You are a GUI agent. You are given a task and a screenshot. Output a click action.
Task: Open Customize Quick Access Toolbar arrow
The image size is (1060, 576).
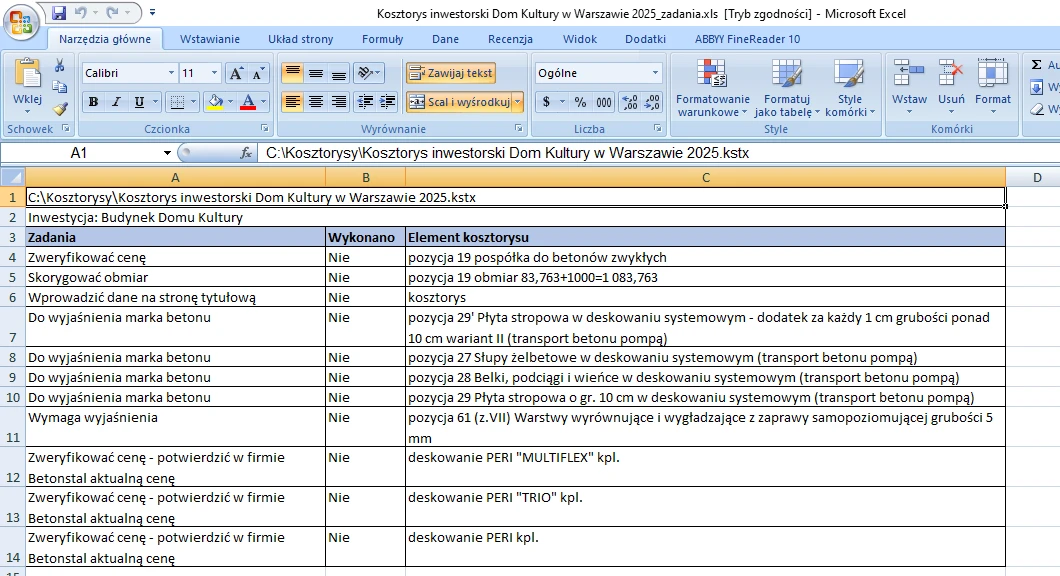[152, 12]
